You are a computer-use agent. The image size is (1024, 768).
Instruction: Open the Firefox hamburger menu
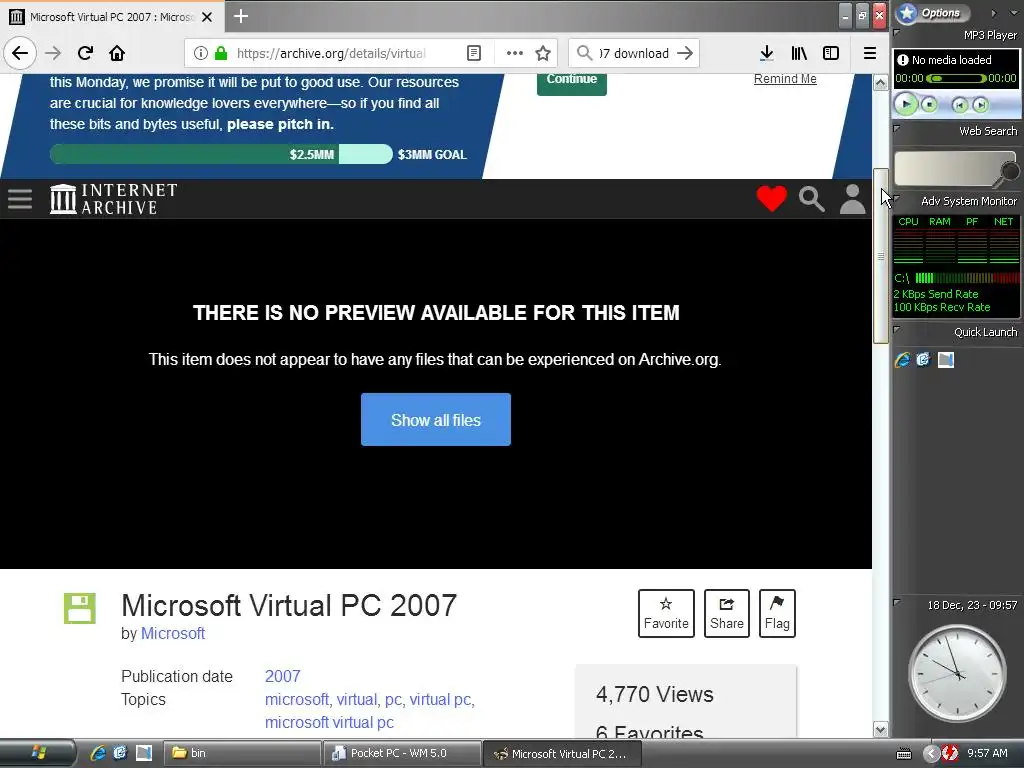coord(869,53)
